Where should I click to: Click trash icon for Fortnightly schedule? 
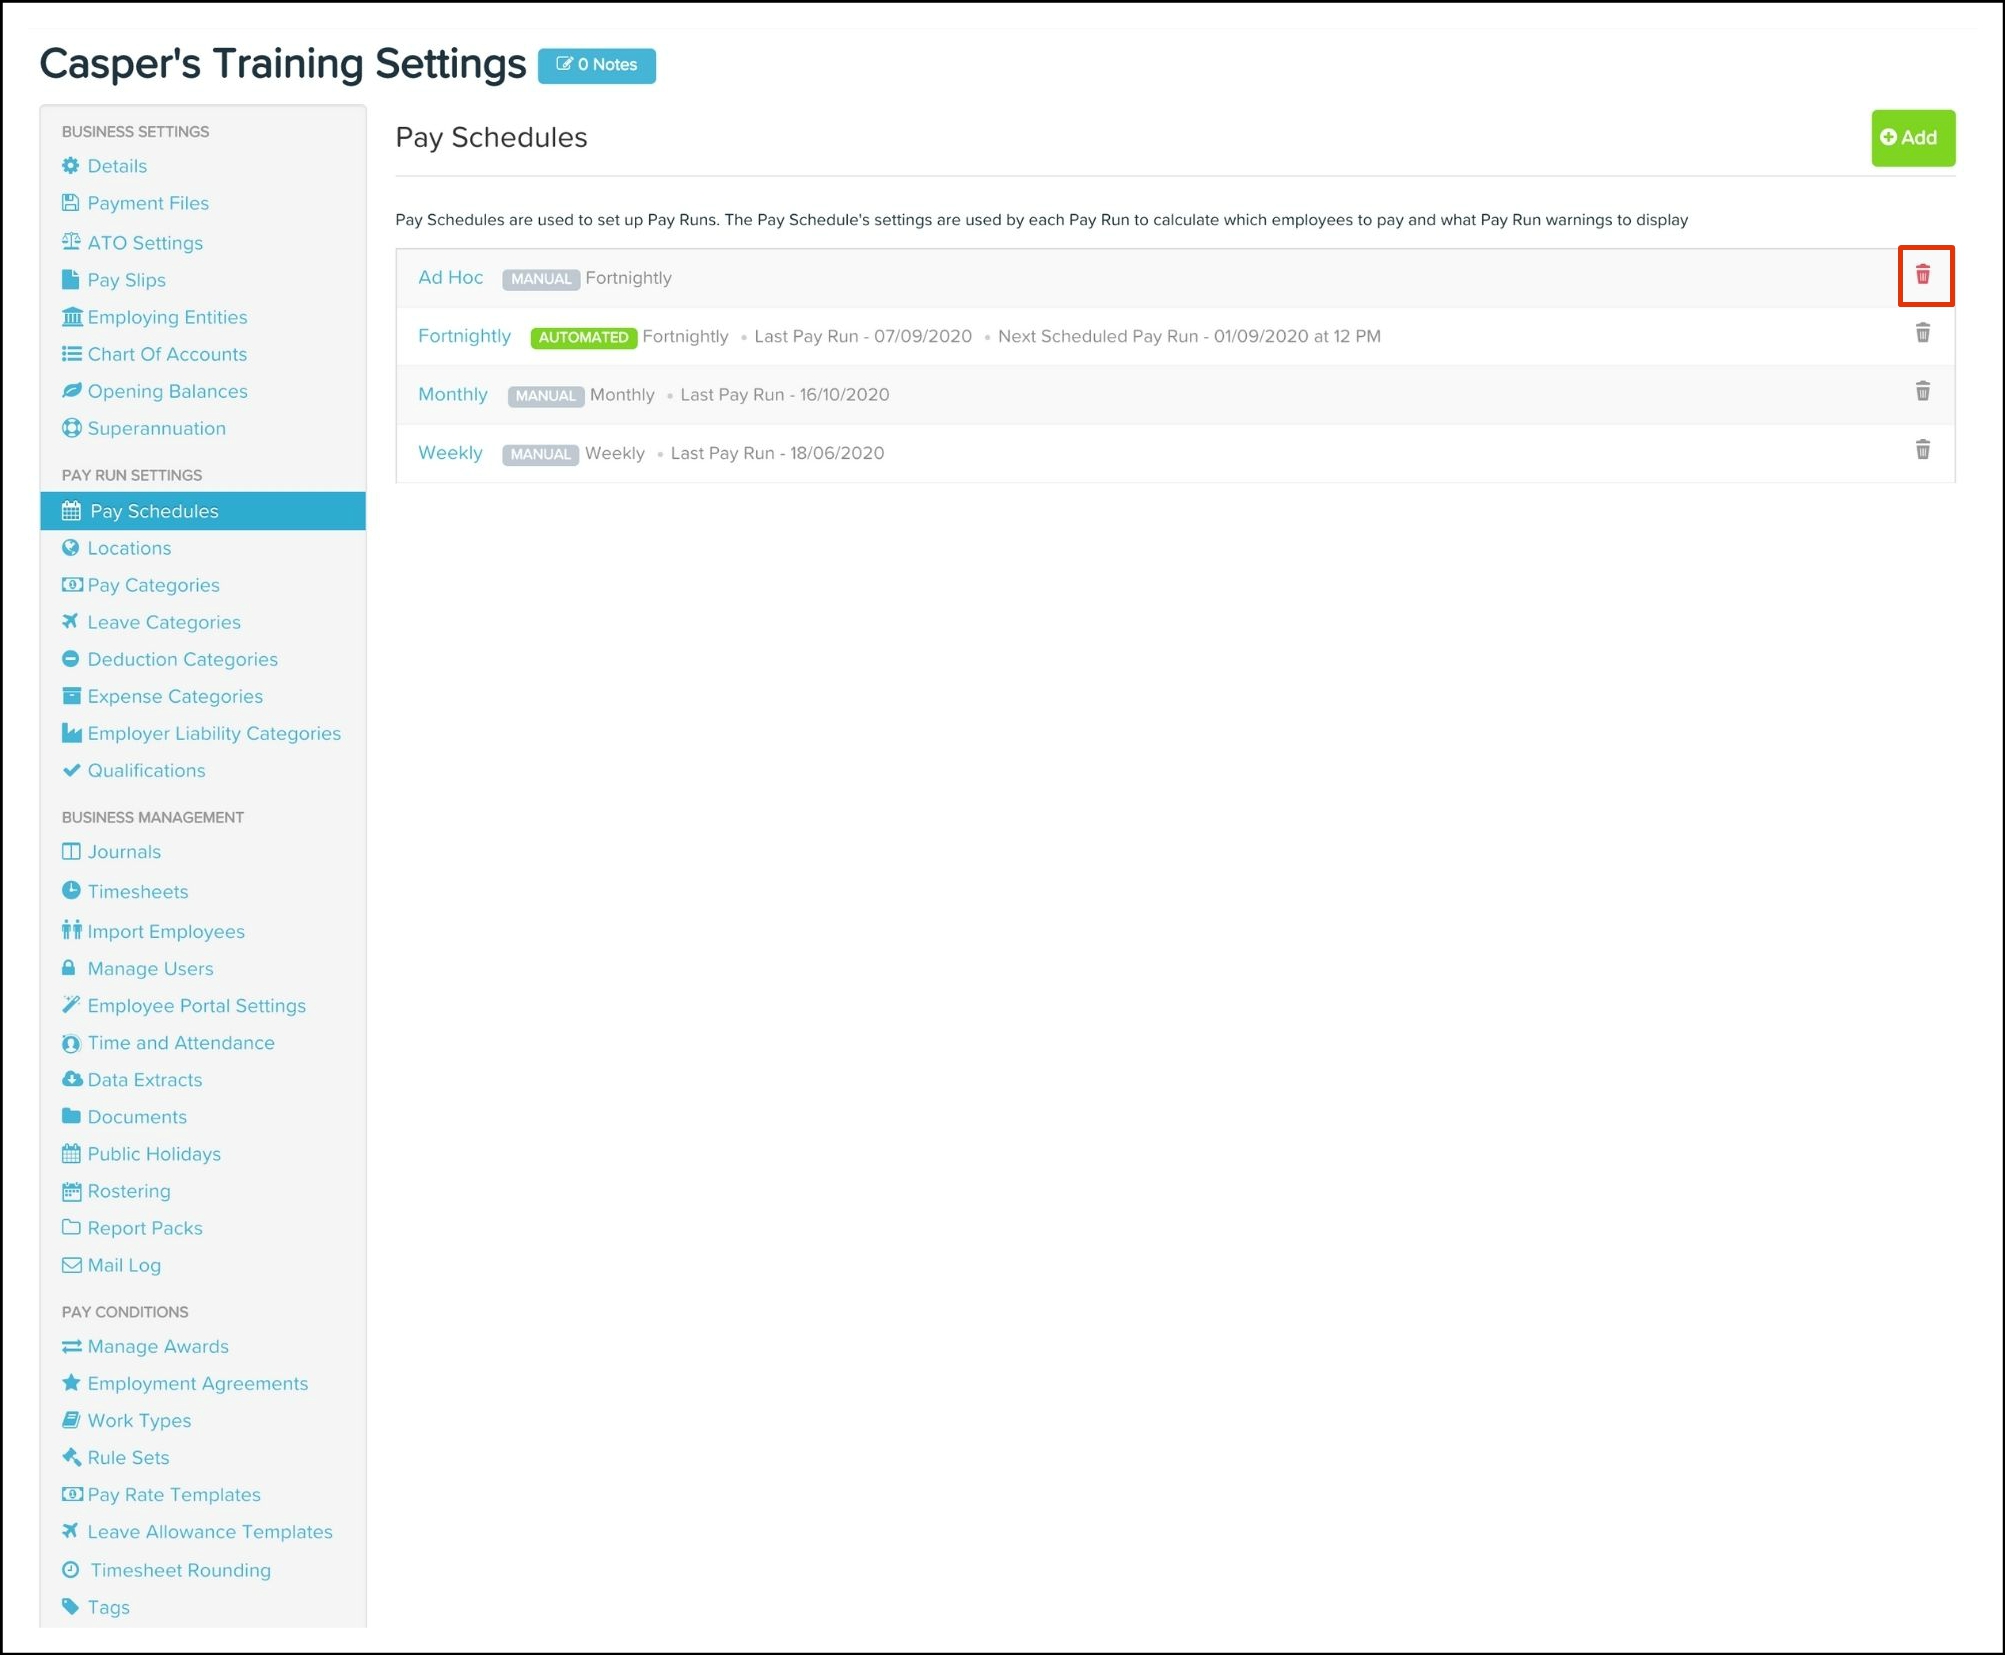[1922, 333]
